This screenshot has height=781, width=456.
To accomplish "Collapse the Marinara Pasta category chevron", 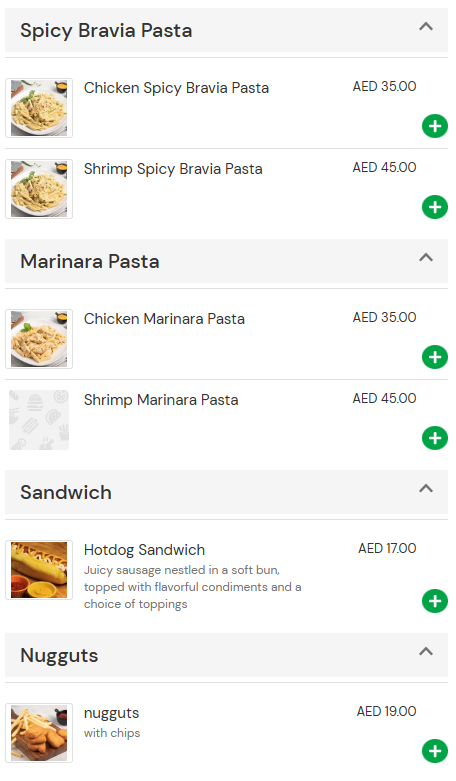I will coord(426,258).
